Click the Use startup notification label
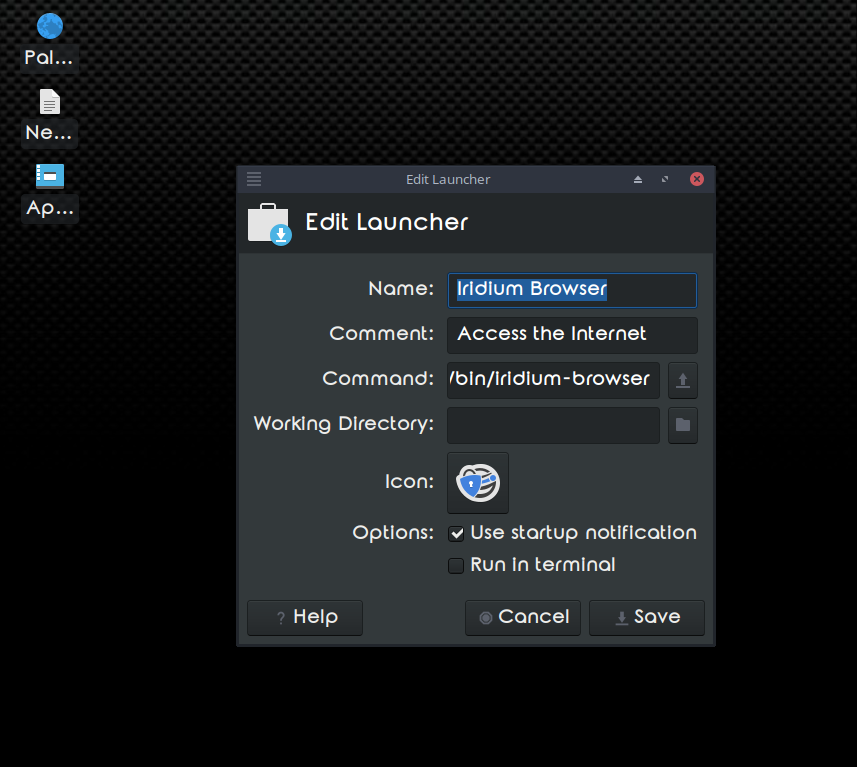 [583, 533]
